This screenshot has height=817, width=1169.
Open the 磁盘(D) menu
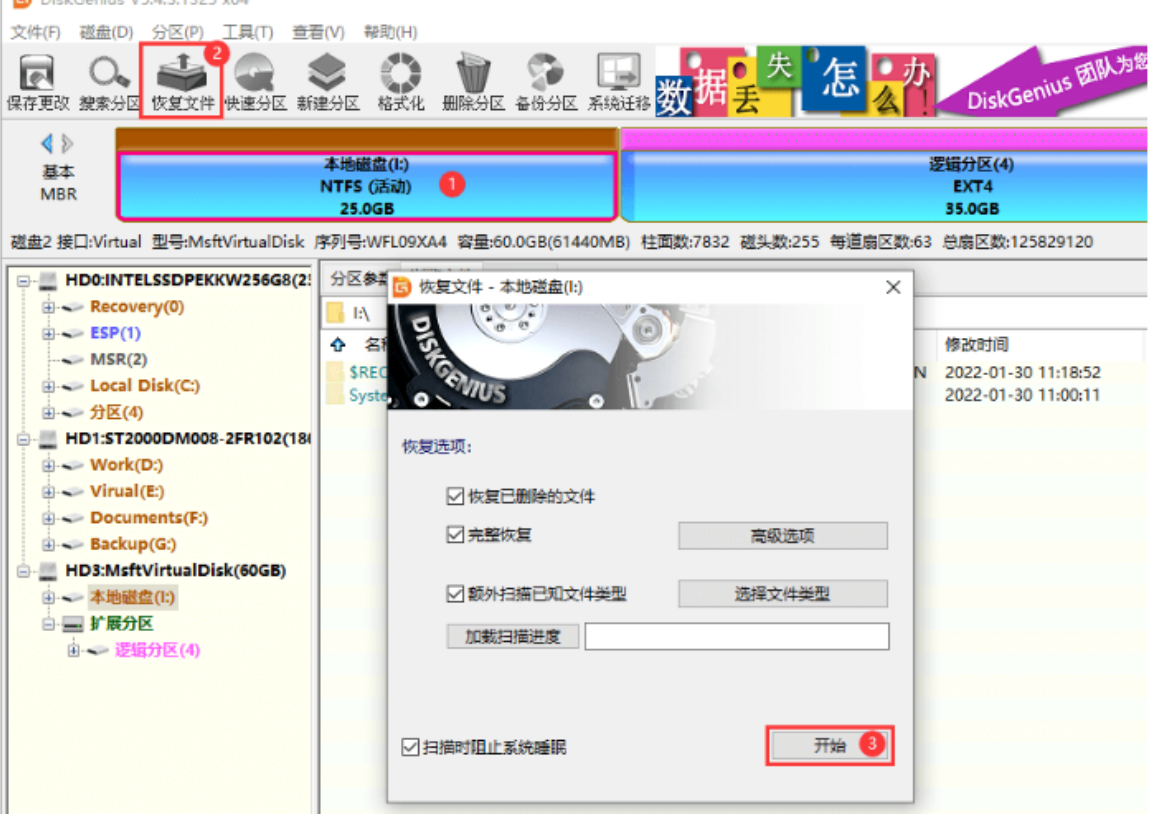[106, 32]
